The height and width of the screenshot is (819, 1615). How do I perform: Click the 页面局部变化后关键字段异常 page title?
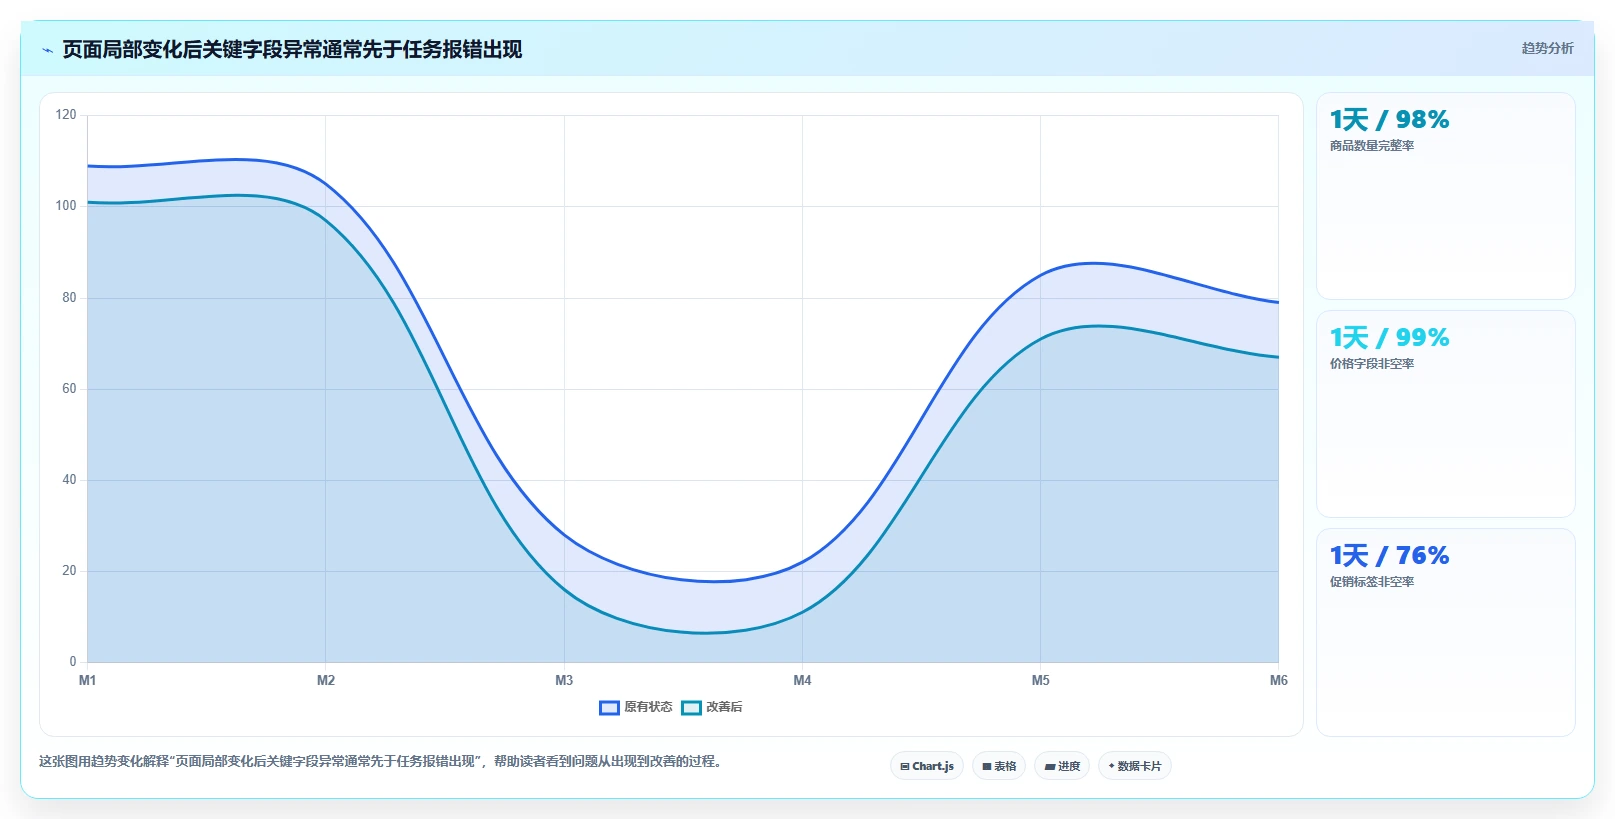[292, 49]
